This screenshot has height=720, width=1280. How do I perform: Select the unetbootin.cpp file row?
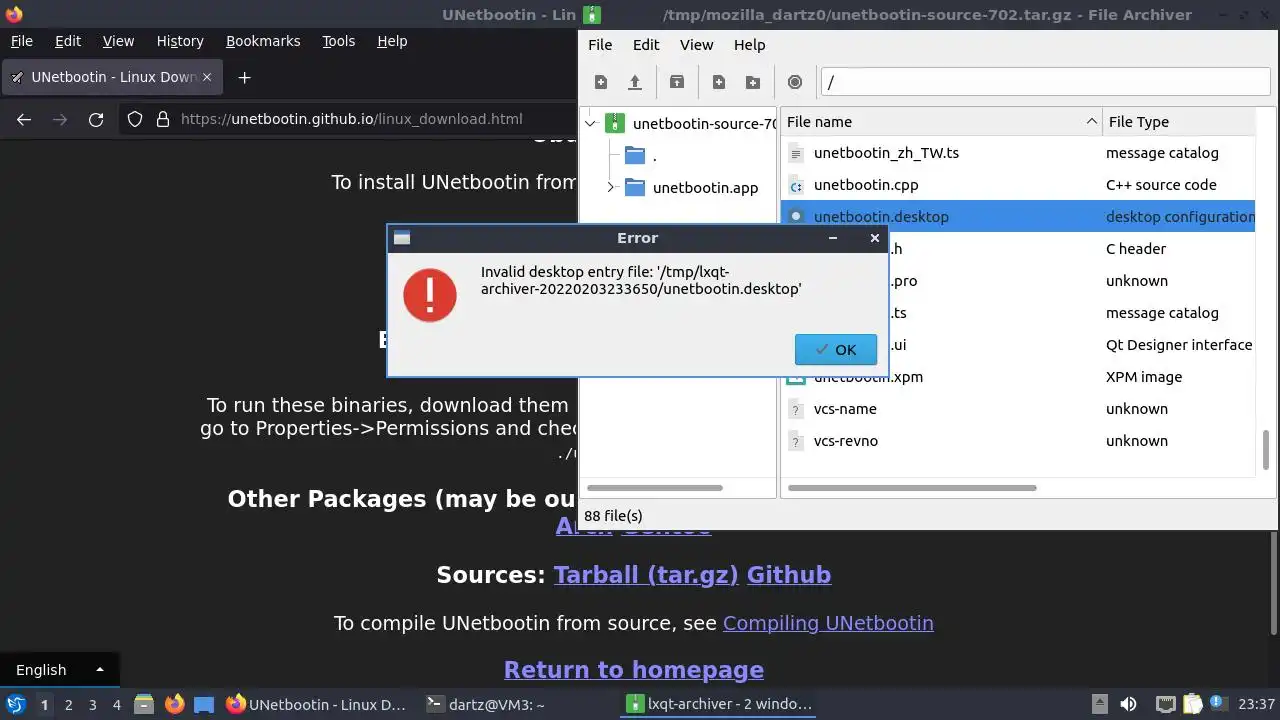pos(1017,185)
